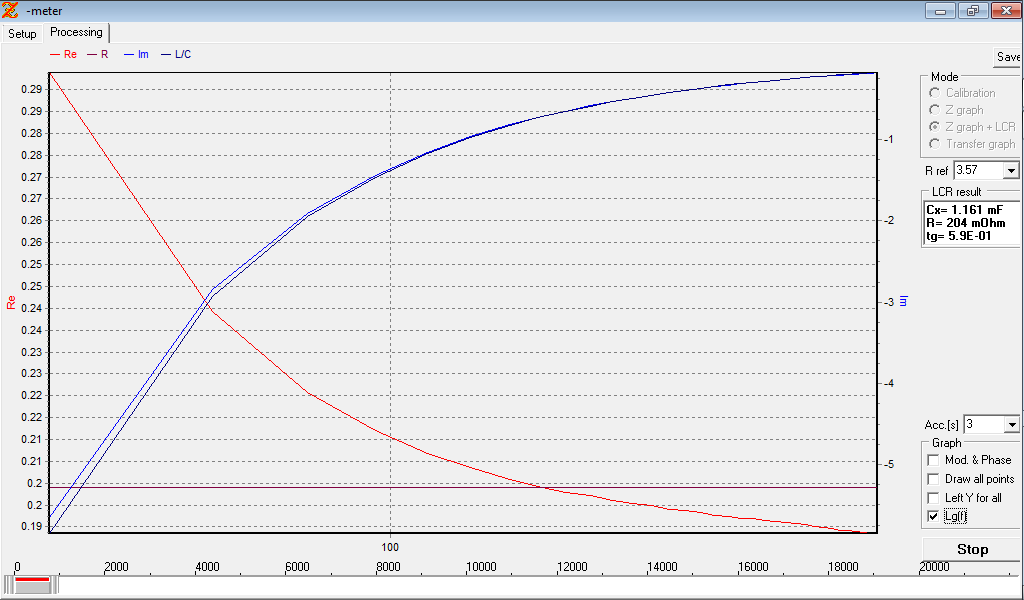Expand the Acc.[s] dropdown arrow

pos(1012,424)
